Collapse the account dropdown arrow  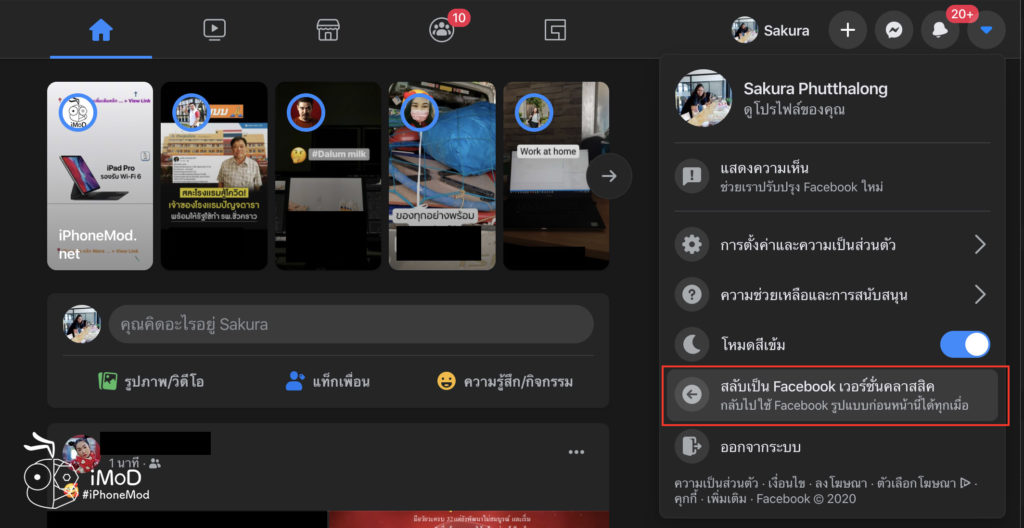pyautogui.click(x=987, y=30)
